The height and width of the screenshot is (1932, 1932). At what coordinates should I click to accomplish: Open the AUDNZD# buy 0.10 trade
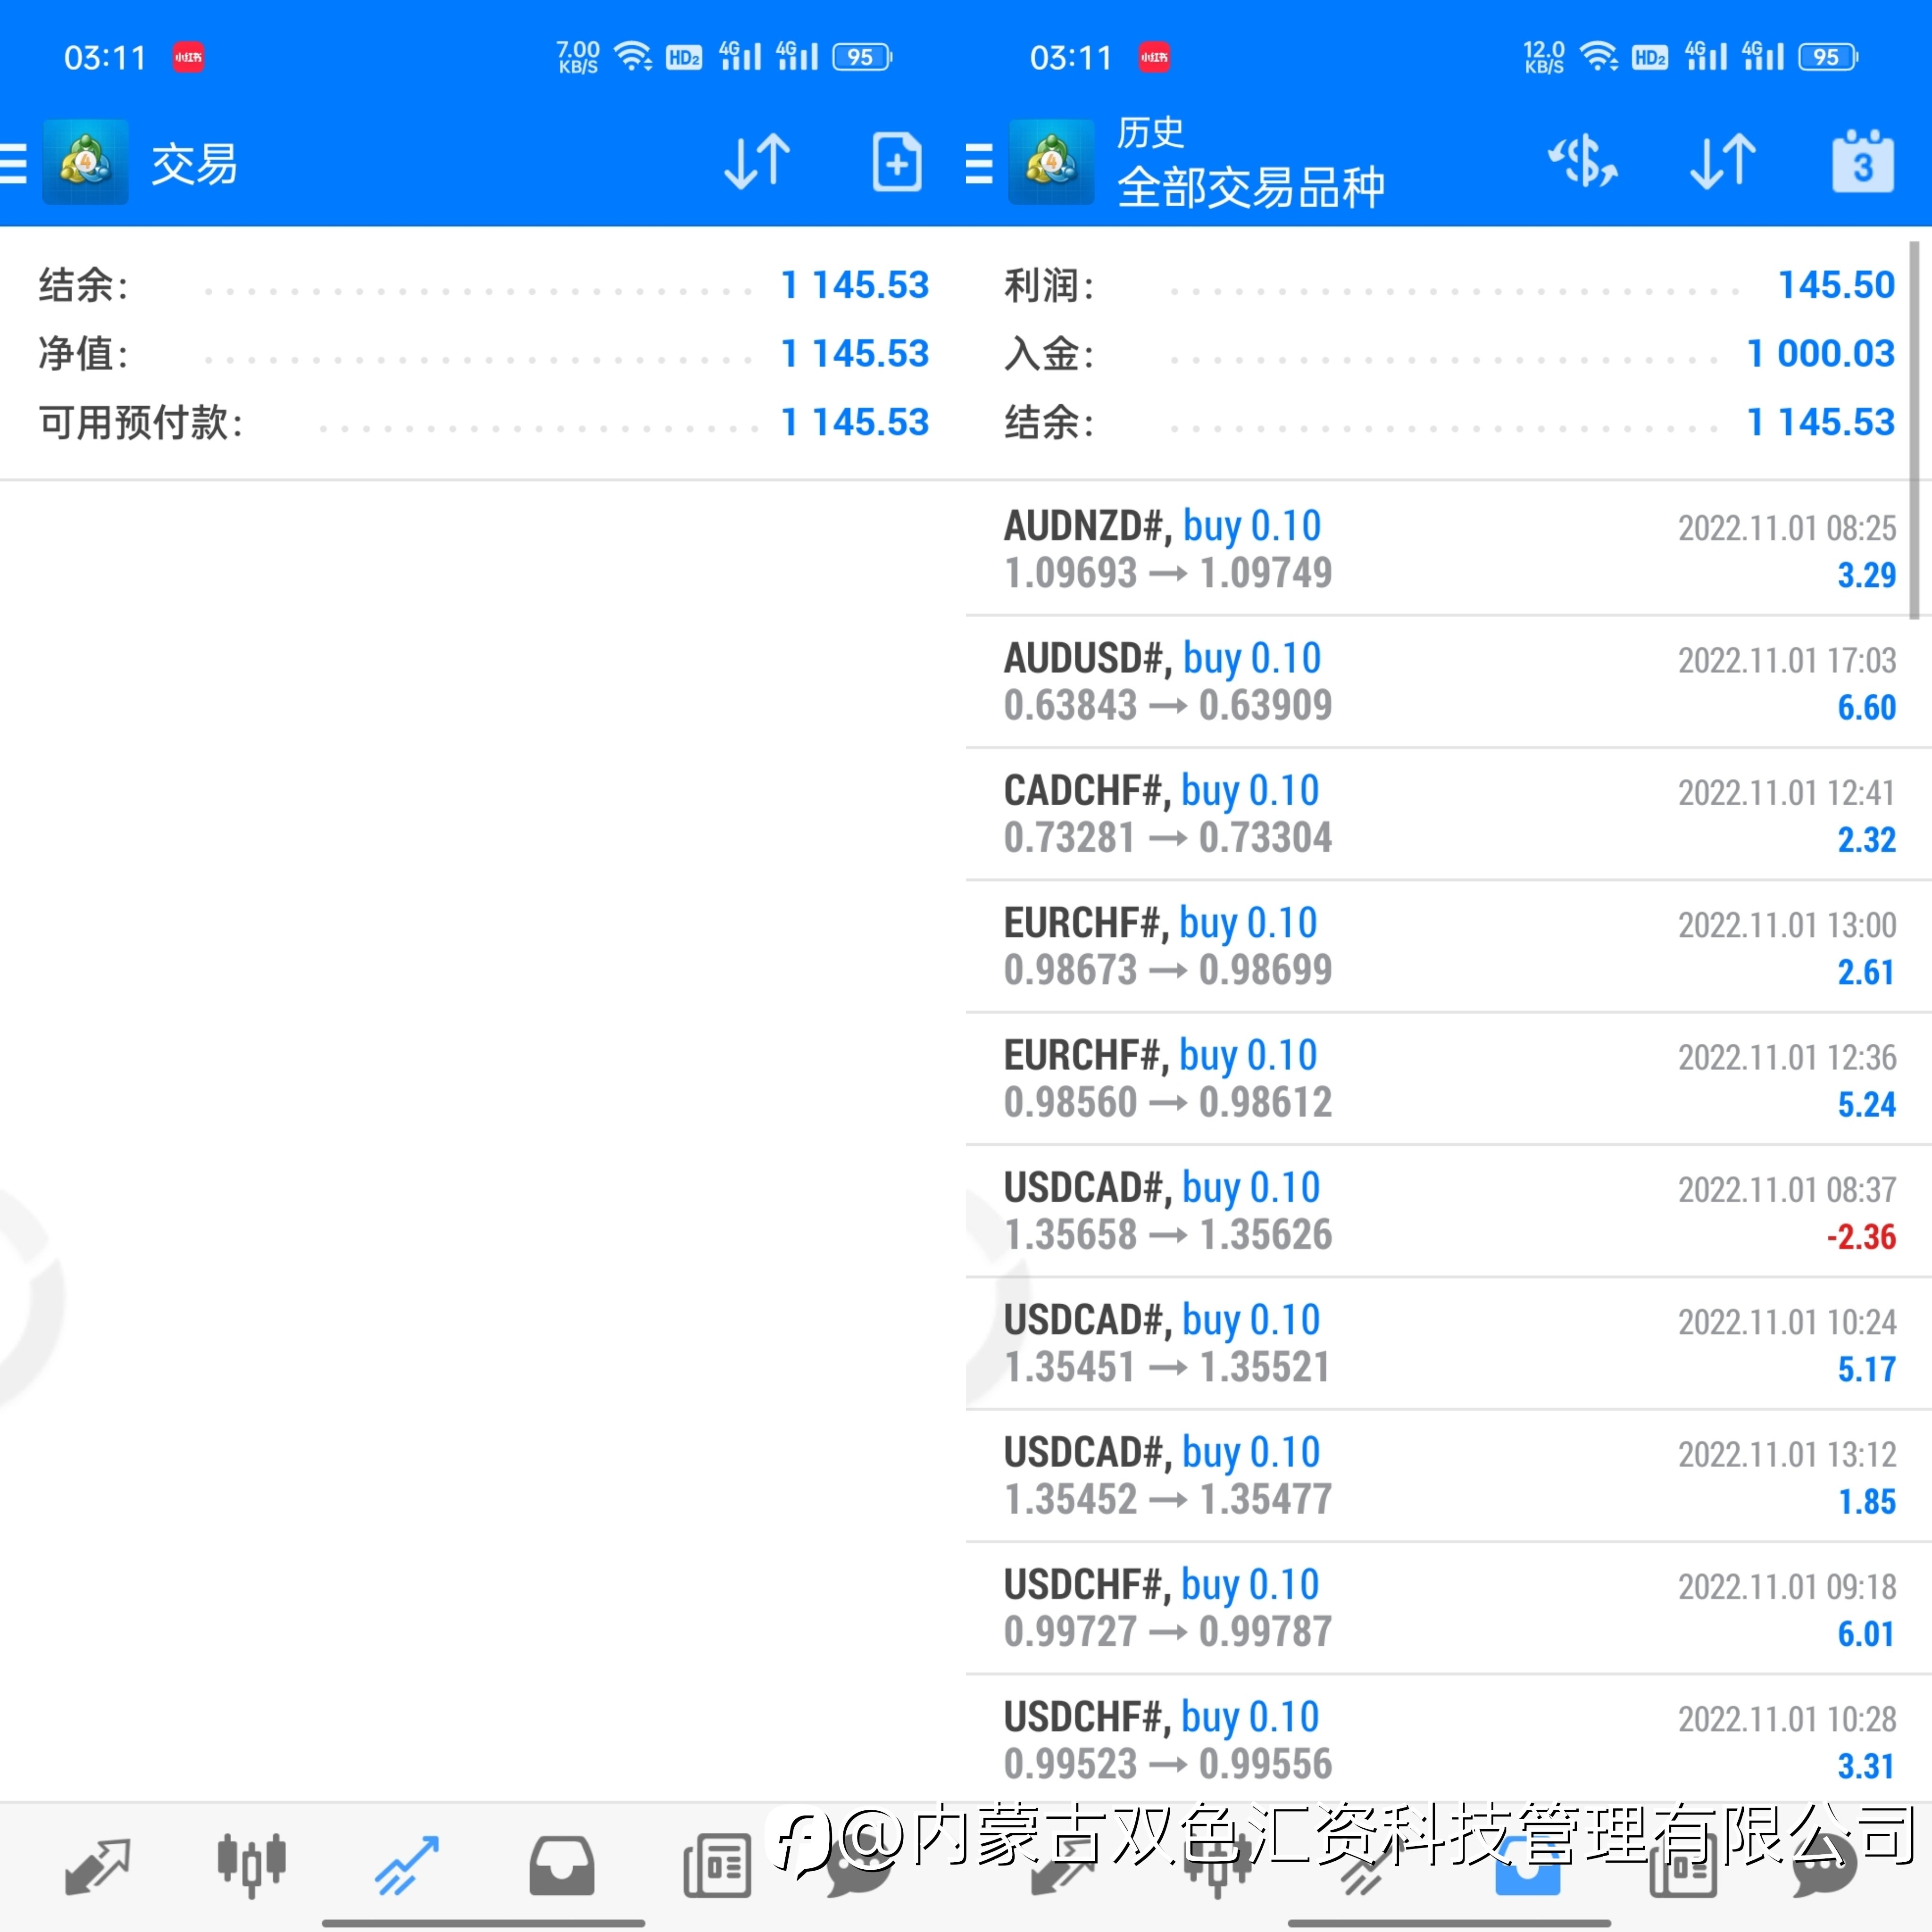pos(1449,549)
